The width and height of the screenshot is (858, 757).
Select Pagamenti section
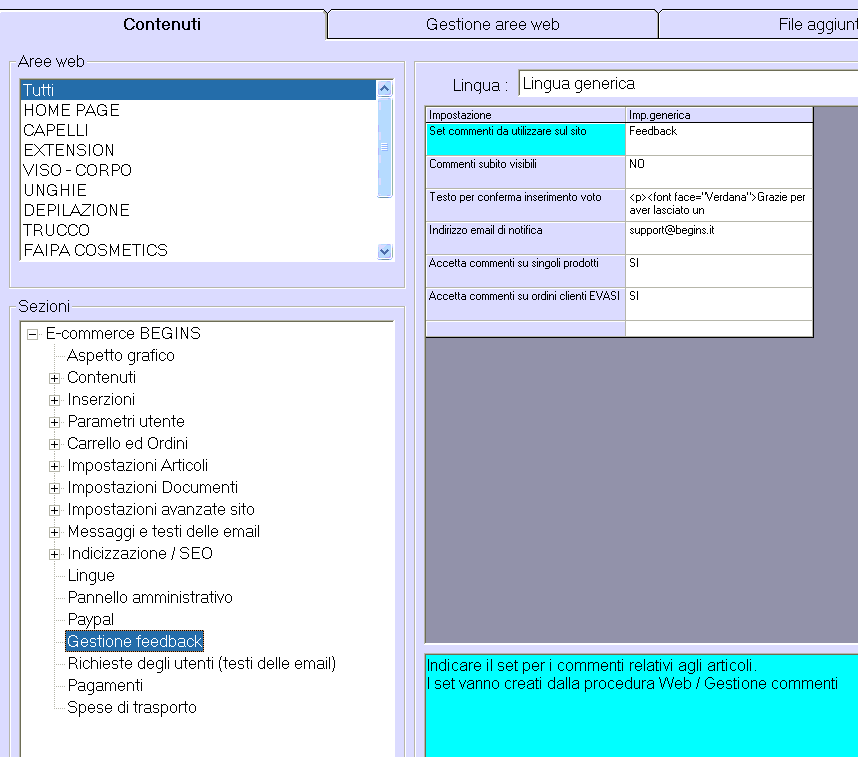[x=105, y=685]
